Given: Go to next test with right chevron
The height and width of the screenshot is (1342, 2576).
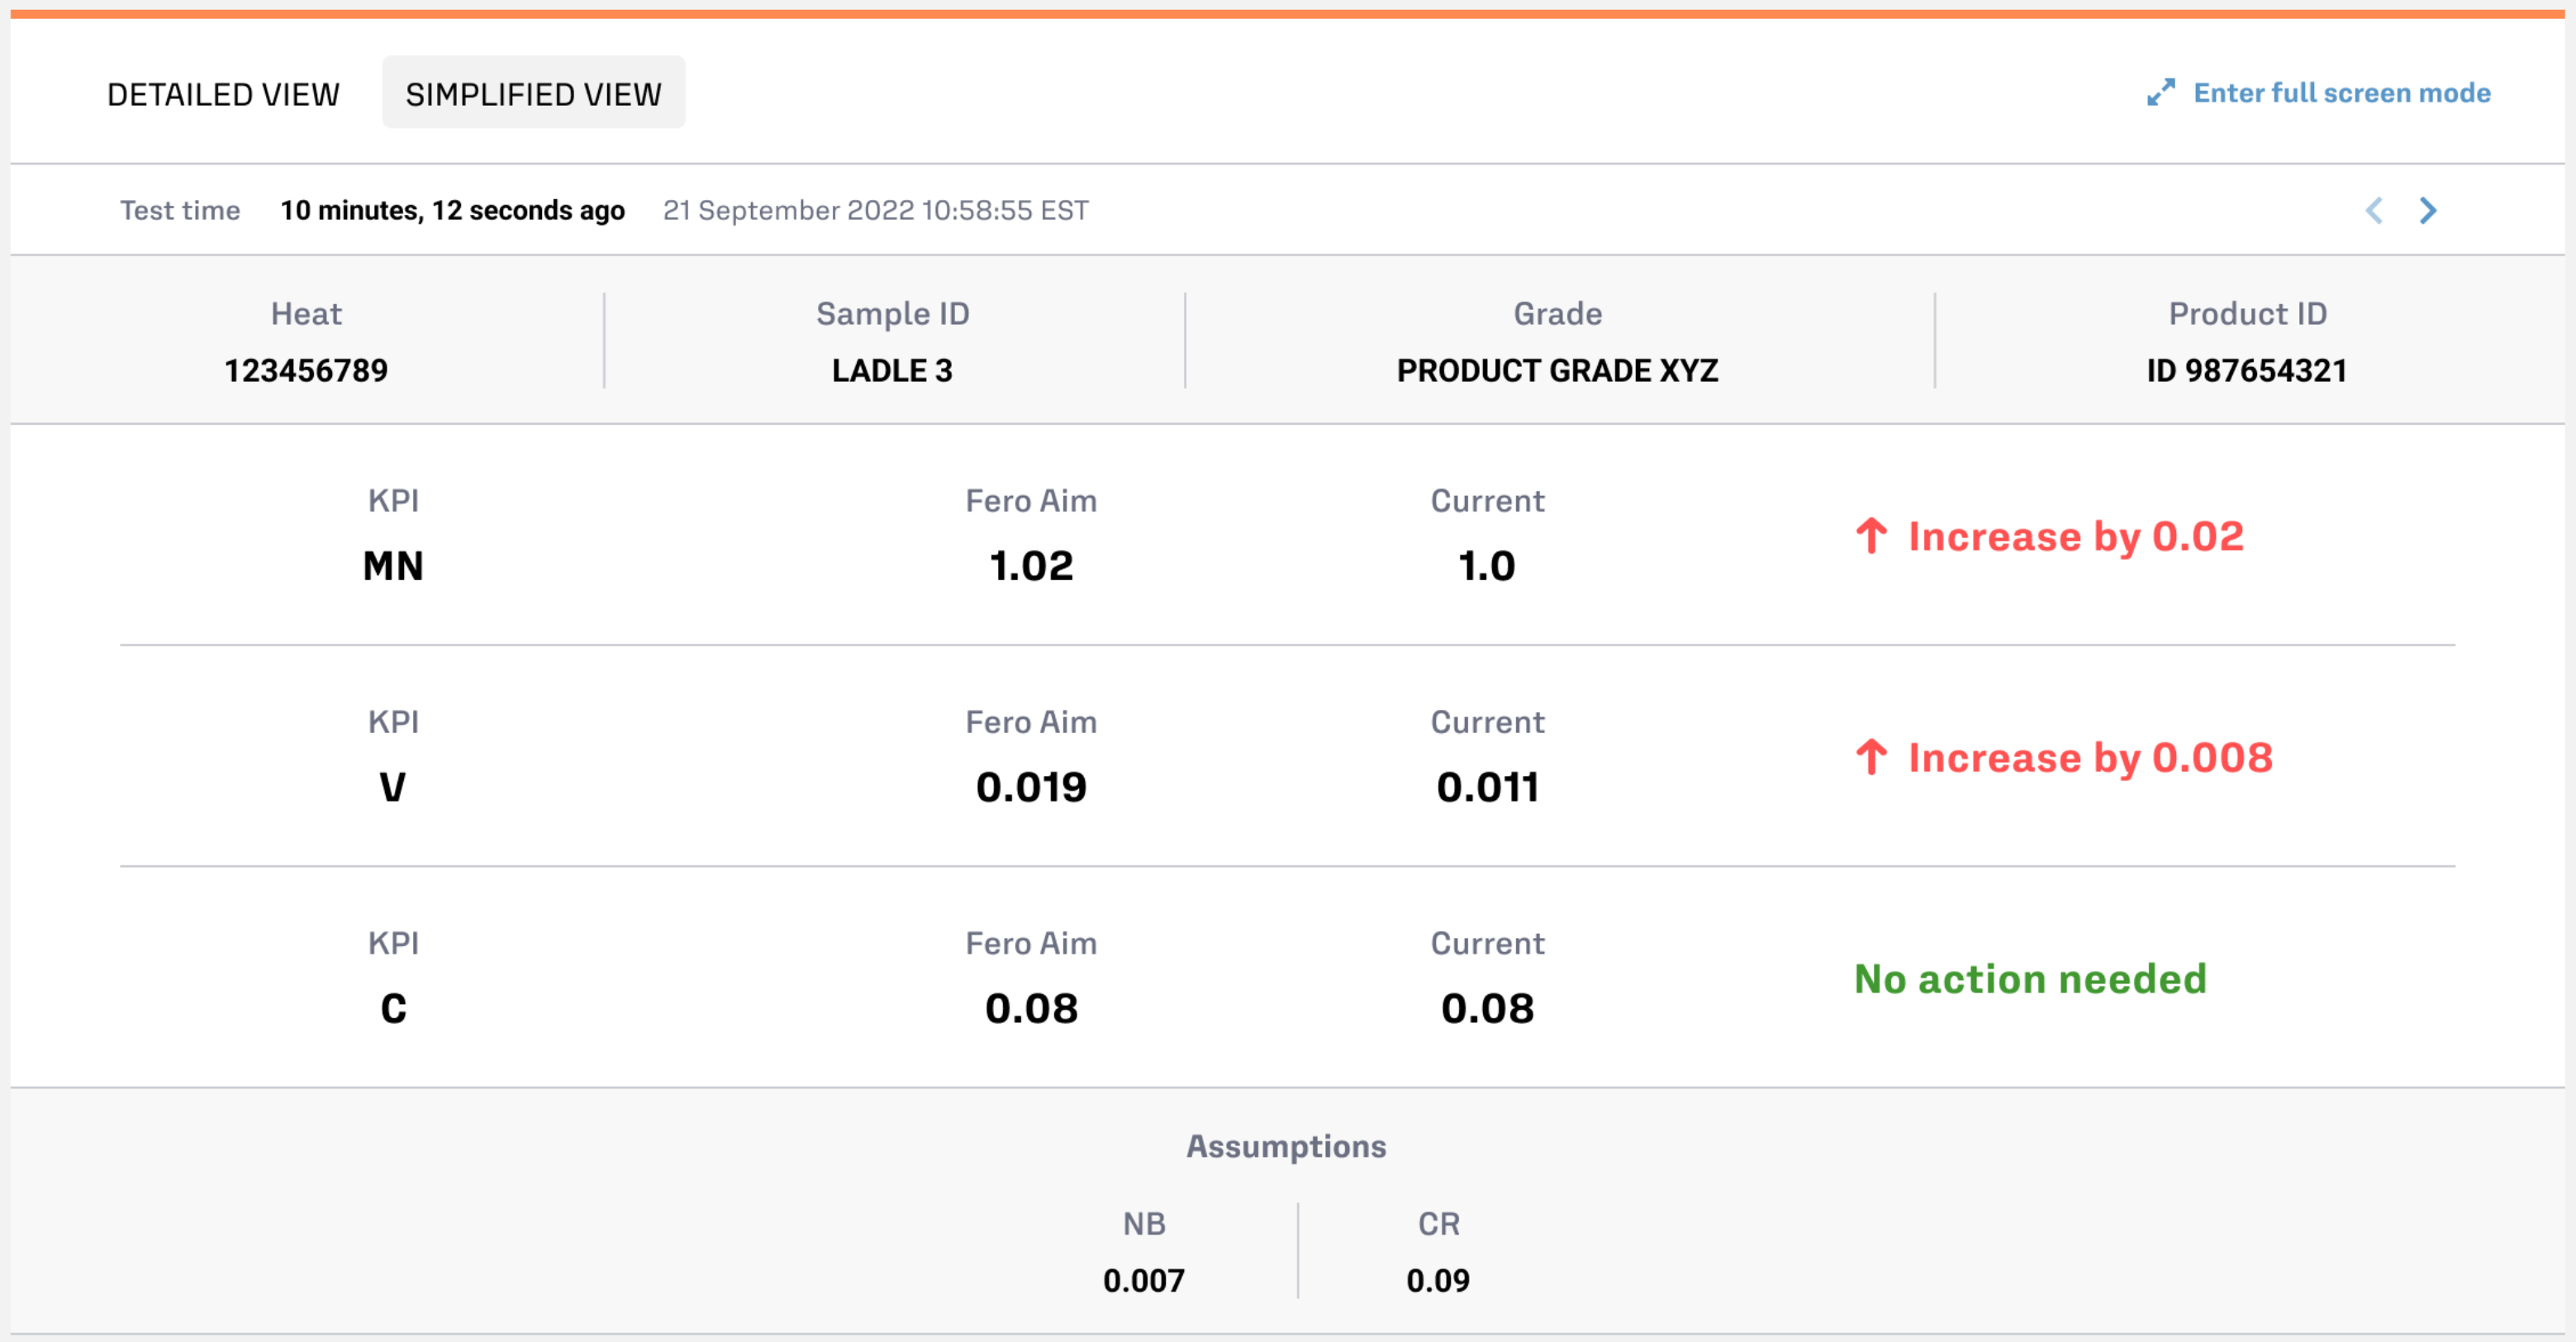Looking at the screenshot, I should (2428, 210).
